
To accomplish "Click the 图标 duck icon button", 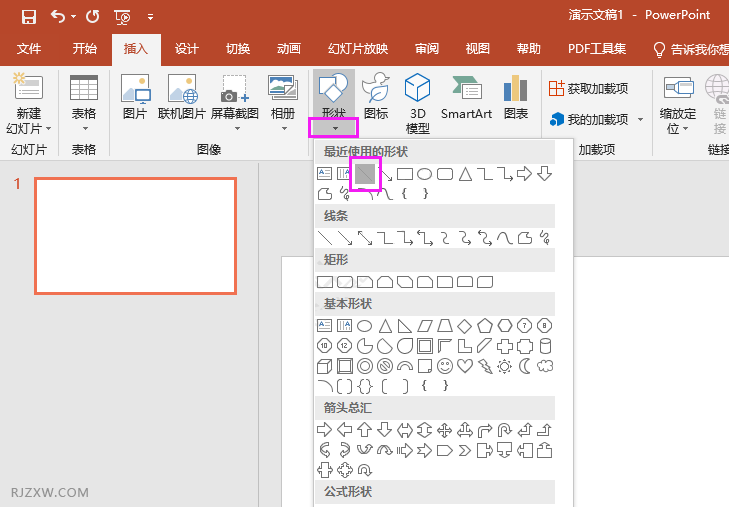I will click(376, 97).
